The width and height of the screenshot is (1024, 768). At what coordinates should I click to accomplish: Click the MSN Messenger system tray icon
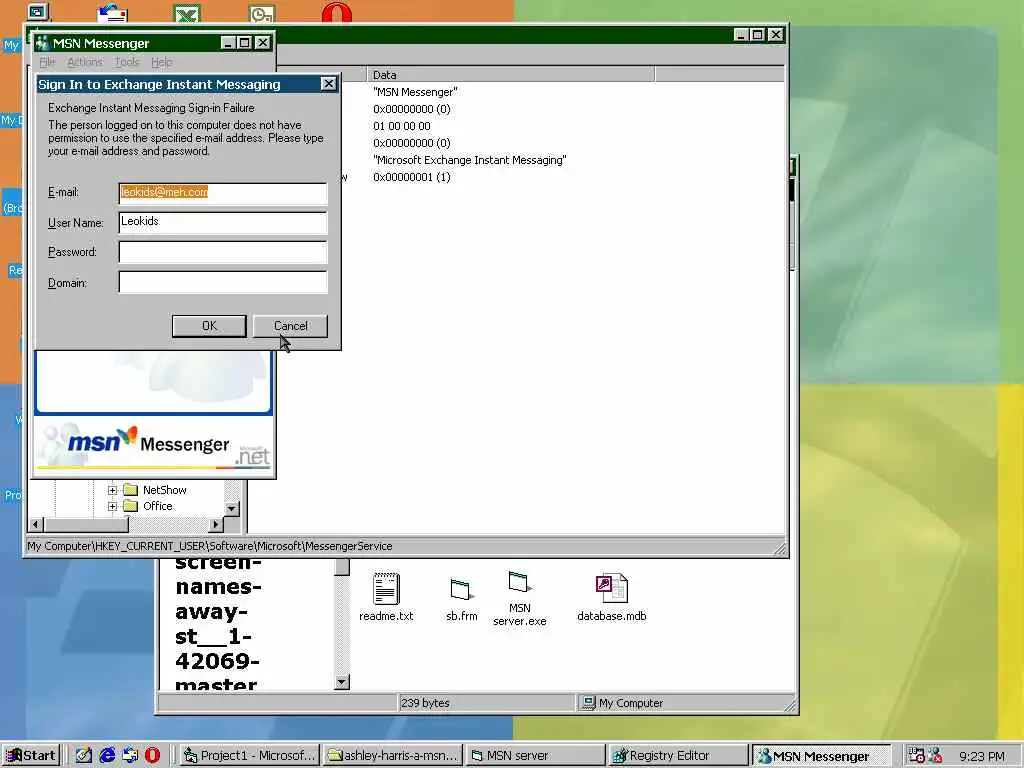pos(935,755)
